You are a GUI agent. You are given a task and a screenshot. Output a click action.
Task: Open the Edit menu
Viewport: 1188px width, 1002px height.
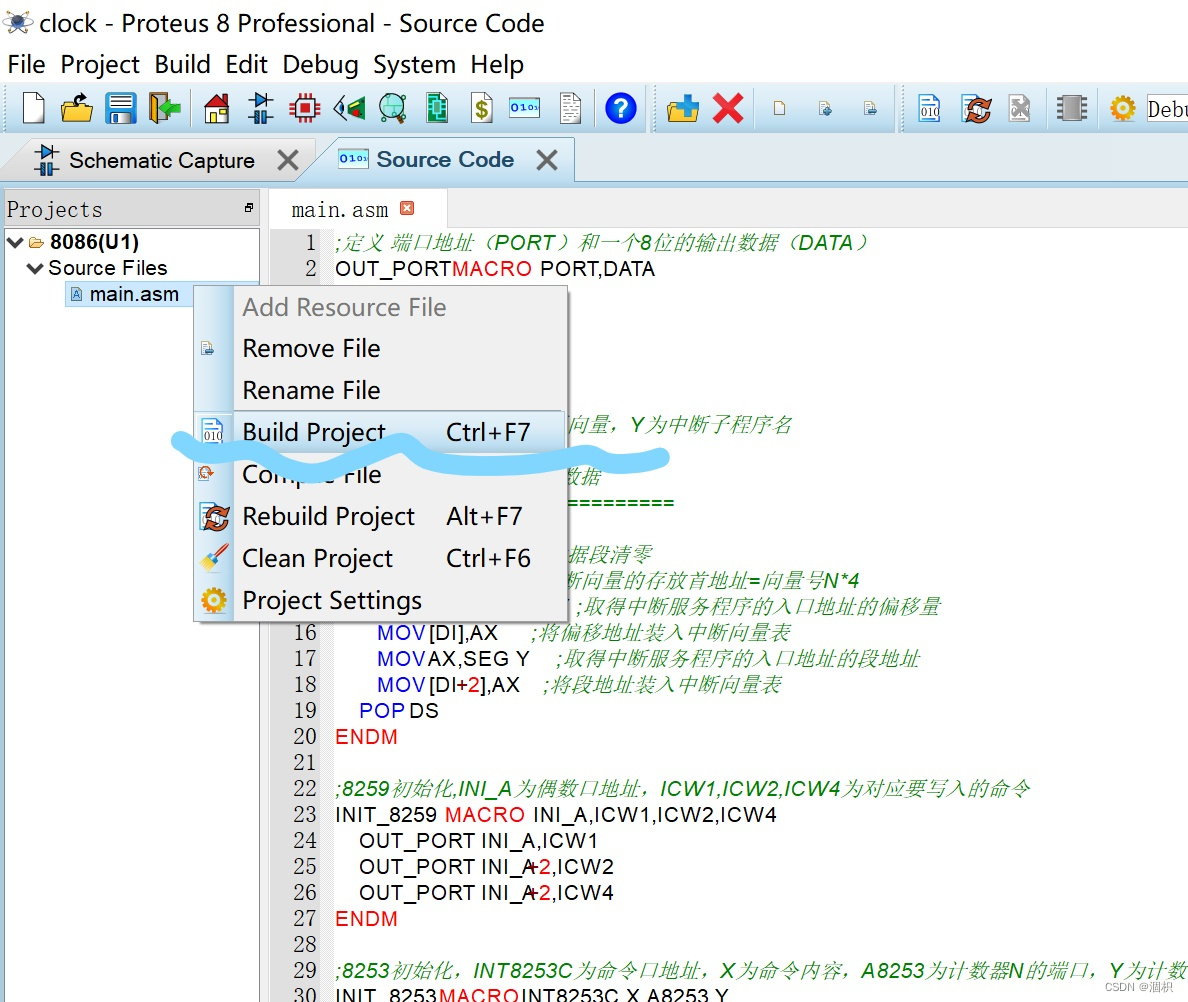click(x=246, y=64)
